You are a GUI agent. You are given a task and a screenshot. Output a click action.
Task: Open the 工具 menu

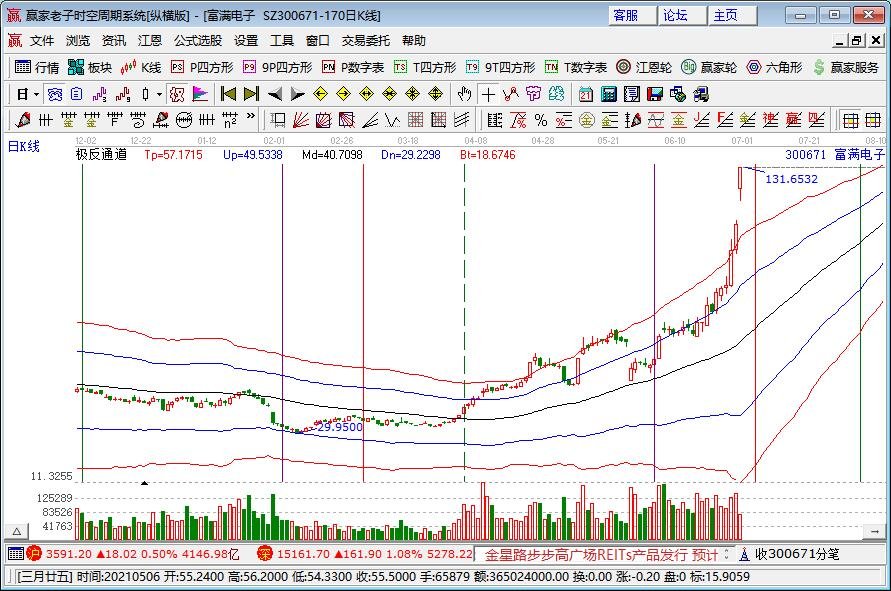tap(283, 40)
